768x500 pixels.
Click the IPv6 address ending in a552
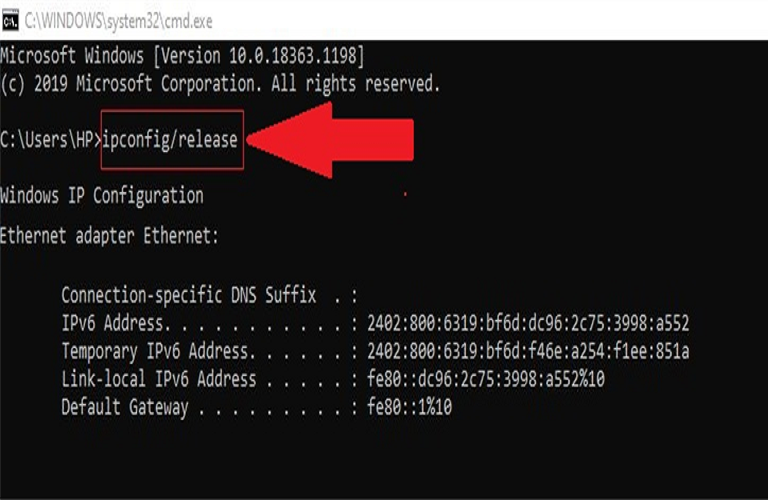coord(527,323)
